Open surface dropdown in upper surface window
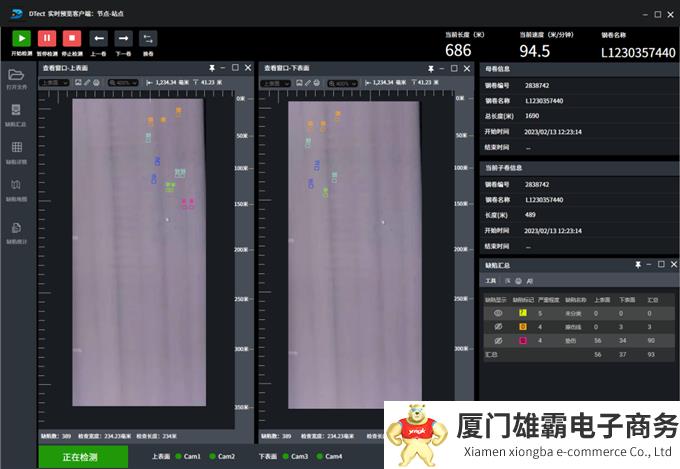 coord(55,82)
